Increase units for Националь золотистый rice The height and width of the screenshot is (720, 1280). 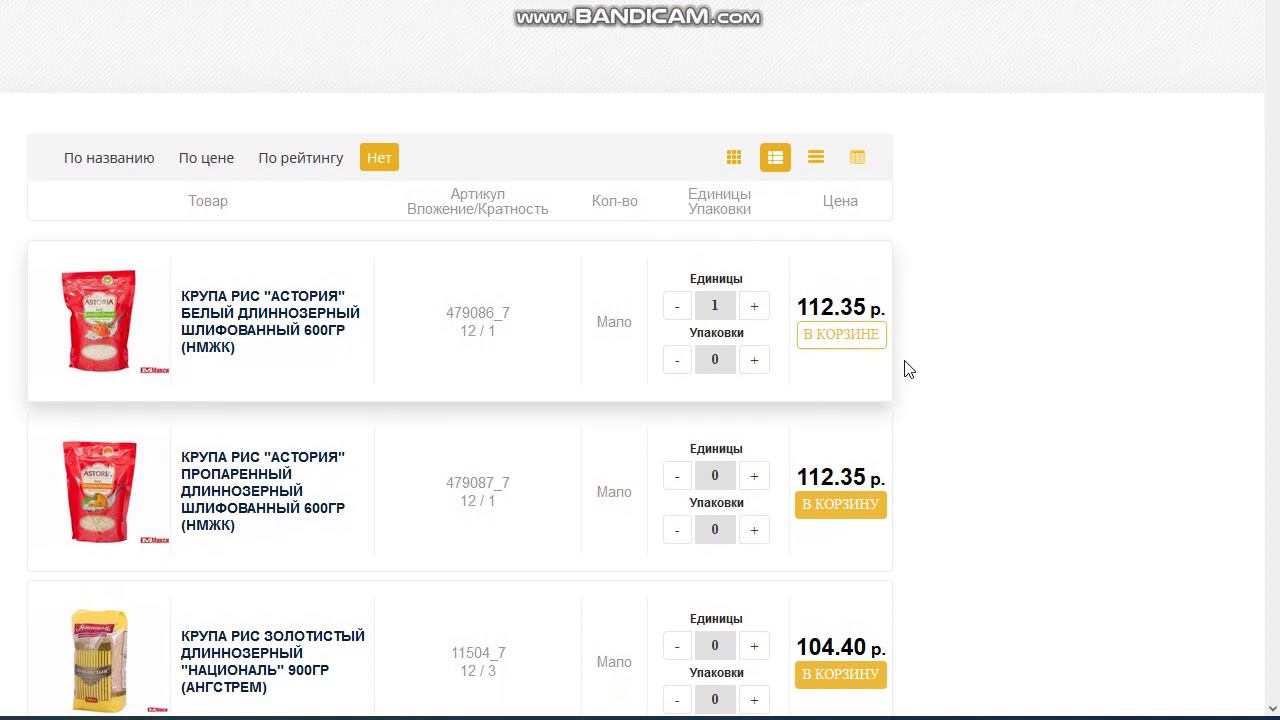pos(754,646)
